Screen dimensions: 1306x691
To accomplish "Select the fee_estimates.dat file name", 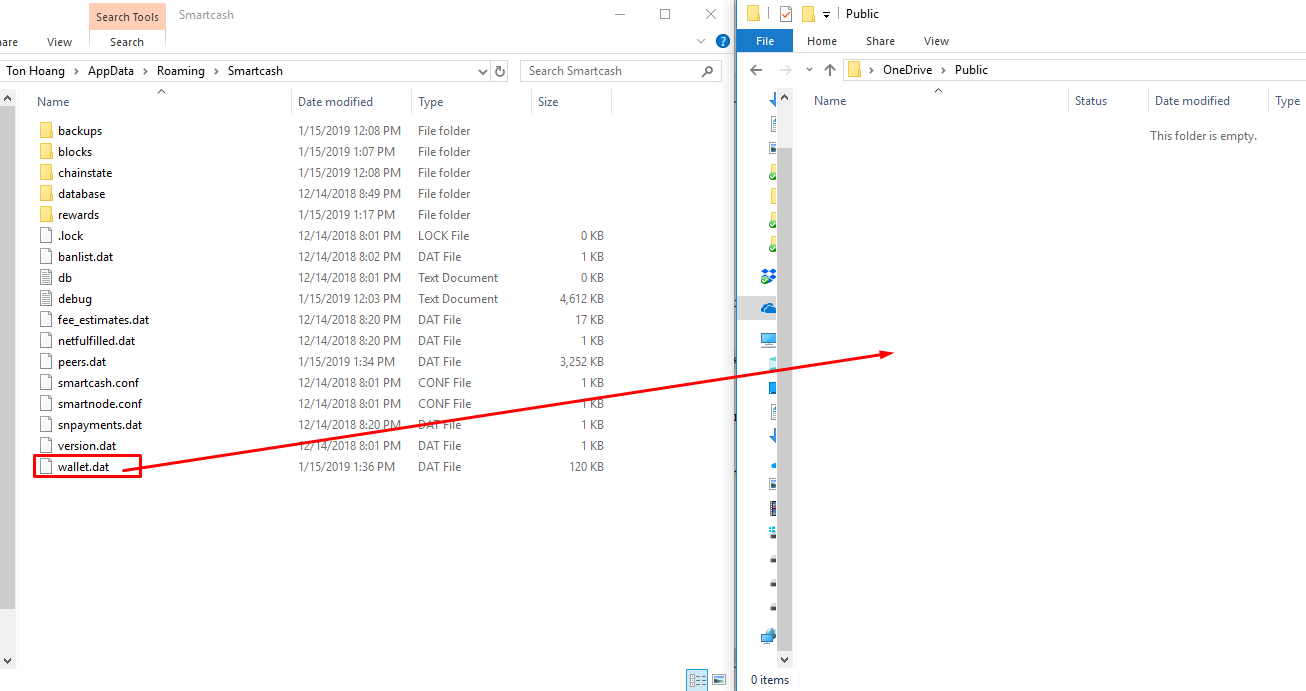I will (104, 320).
